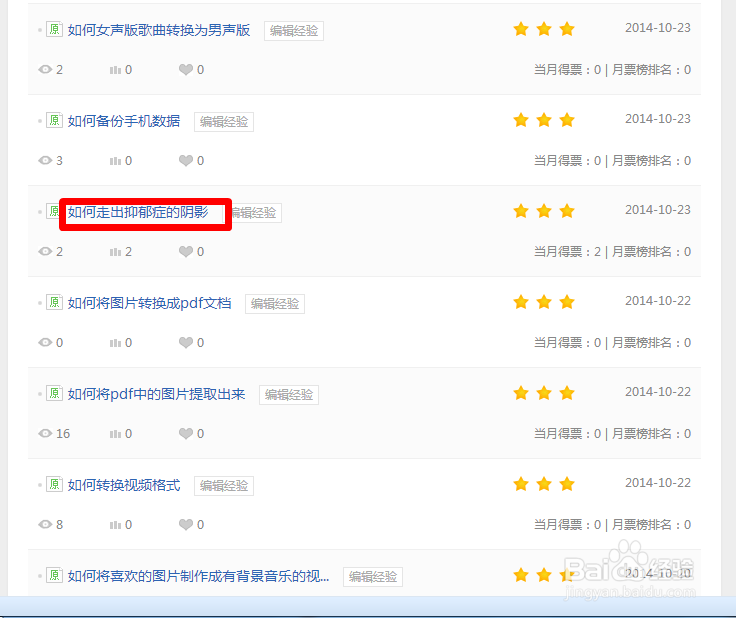The width and height of the screenshot is (736, 618).
Task: Click the star rating of 如何走出抑郁症的阴影
Action: 544,212
